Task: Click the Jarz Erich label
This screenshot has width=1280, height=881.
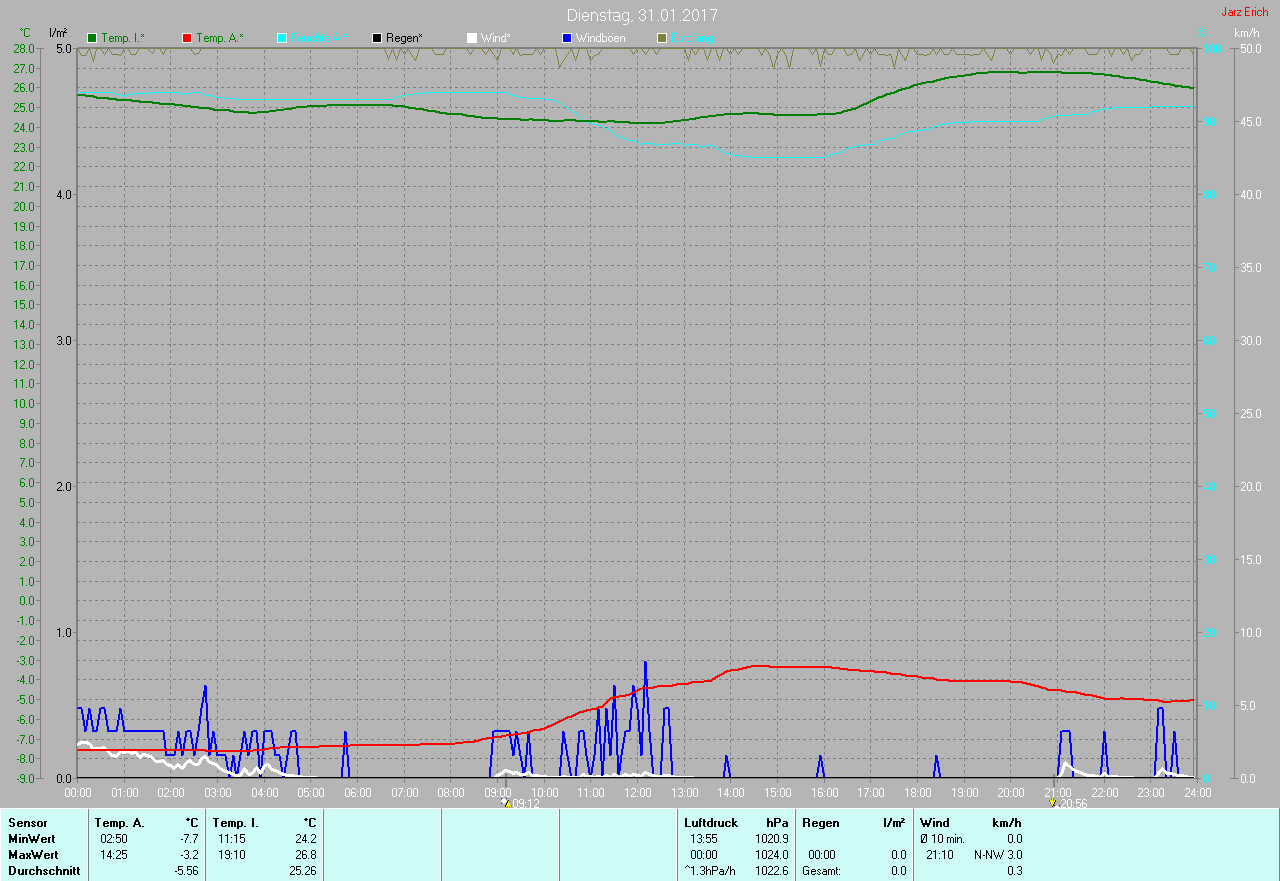Action: [x=1244, y=12]
